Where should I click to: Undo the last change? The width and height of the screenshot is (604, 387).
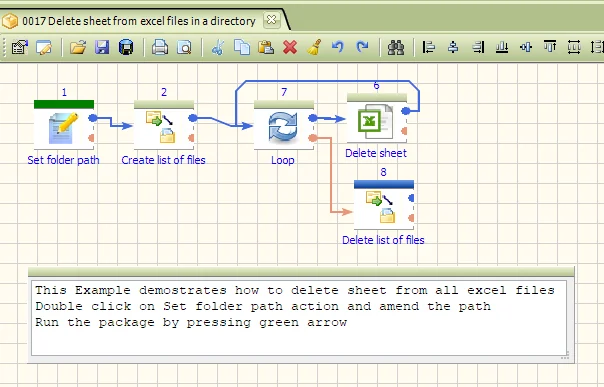[338, 47]
